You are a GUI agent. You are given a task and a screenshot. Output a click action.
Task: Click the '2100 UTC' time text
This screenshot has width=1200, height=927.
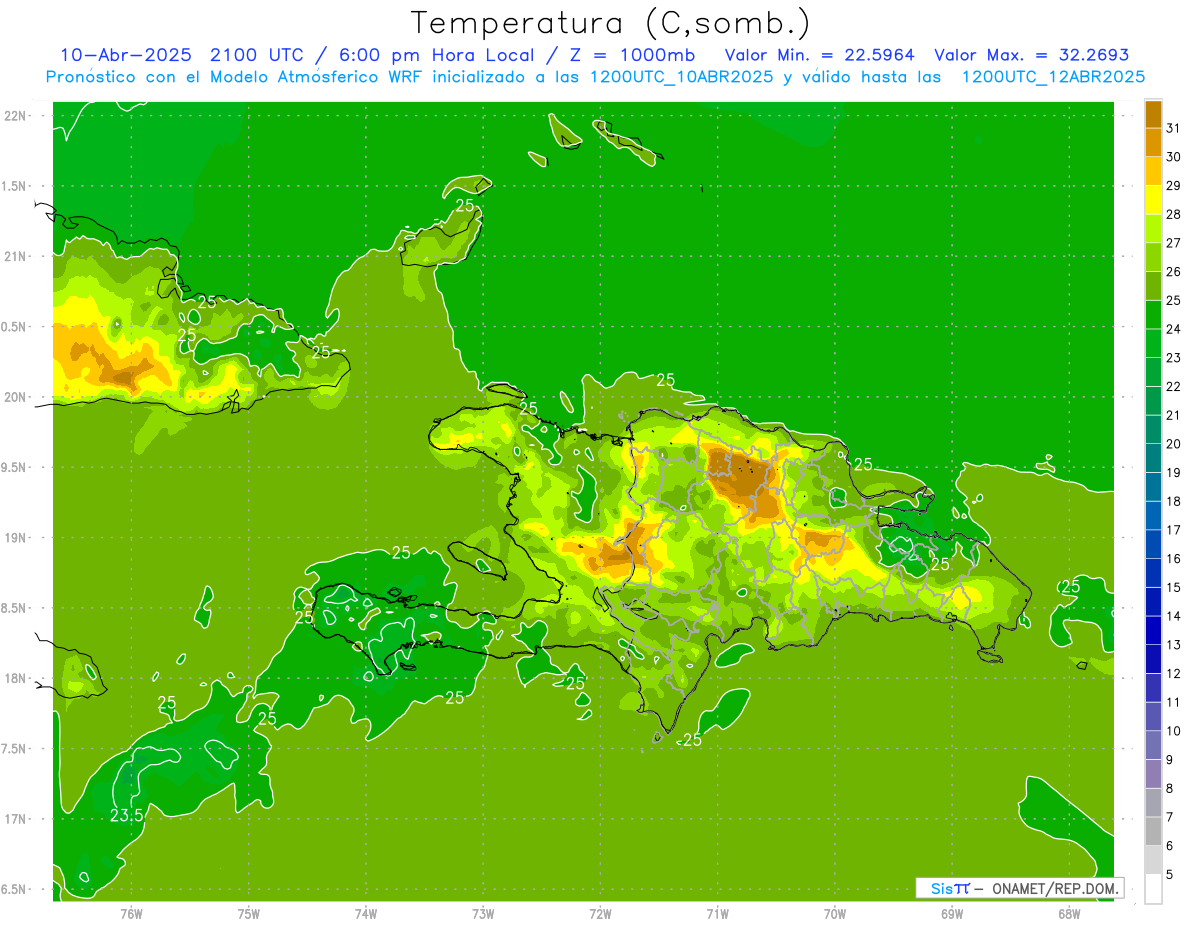coord(259,55)
